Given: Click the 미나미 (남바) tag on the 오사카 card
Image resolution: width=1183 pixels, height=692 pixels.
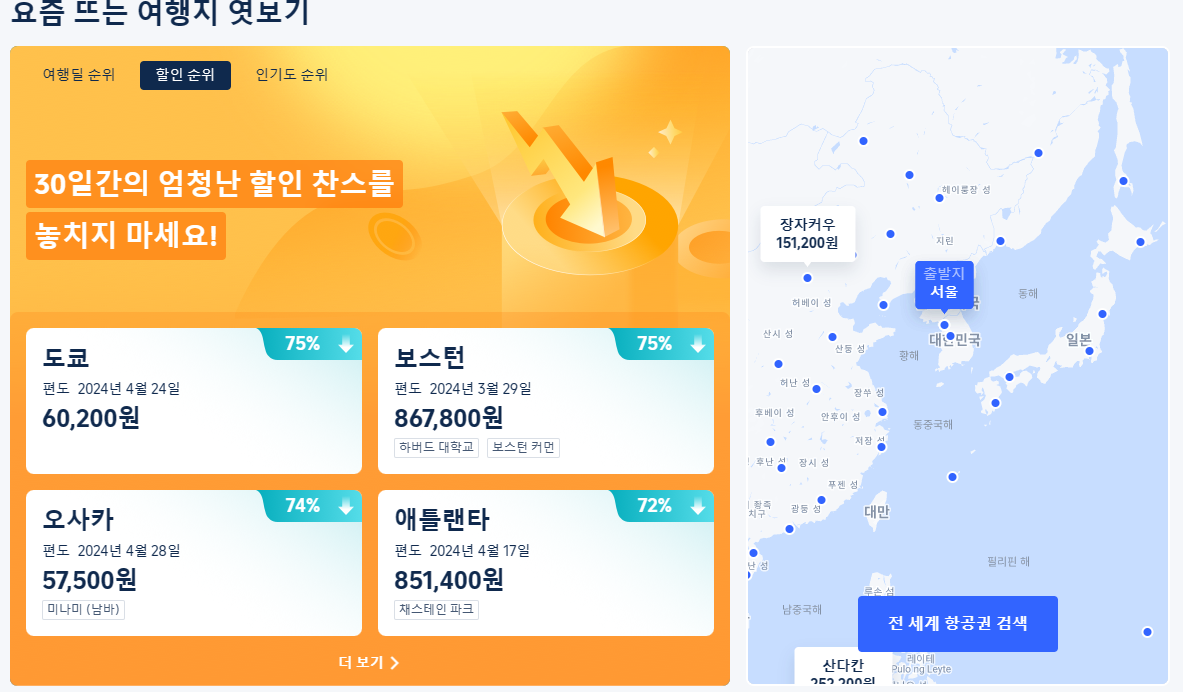Looking at the screenshot, I should pyautogui.click(x=86, y=609).
